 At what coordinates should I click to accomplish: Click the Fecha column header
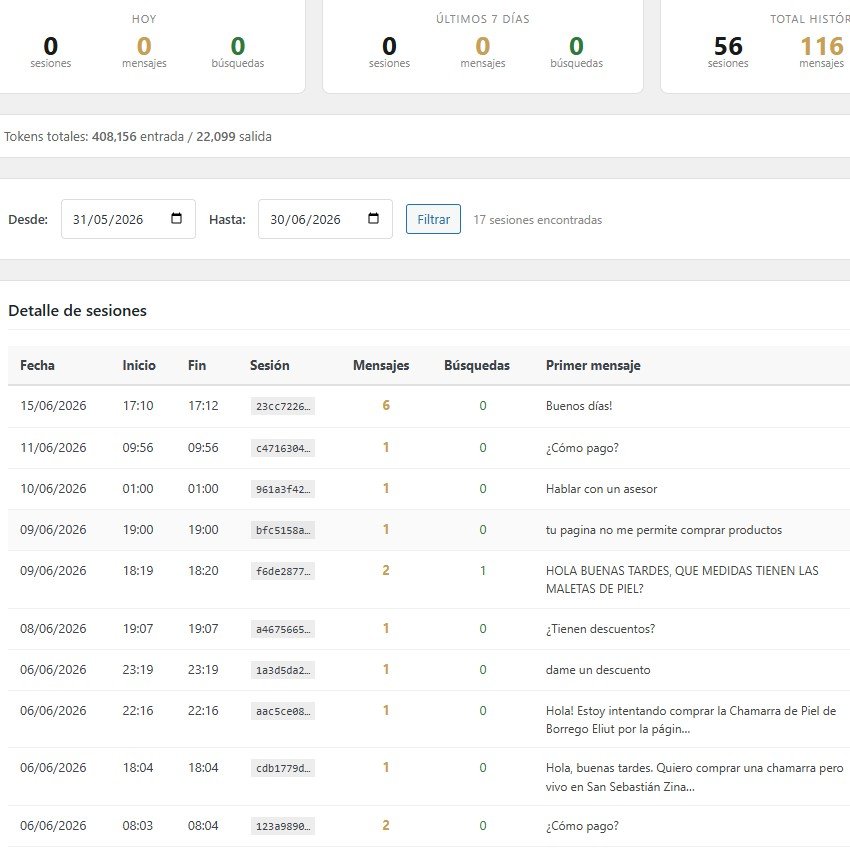coord(37,365)
